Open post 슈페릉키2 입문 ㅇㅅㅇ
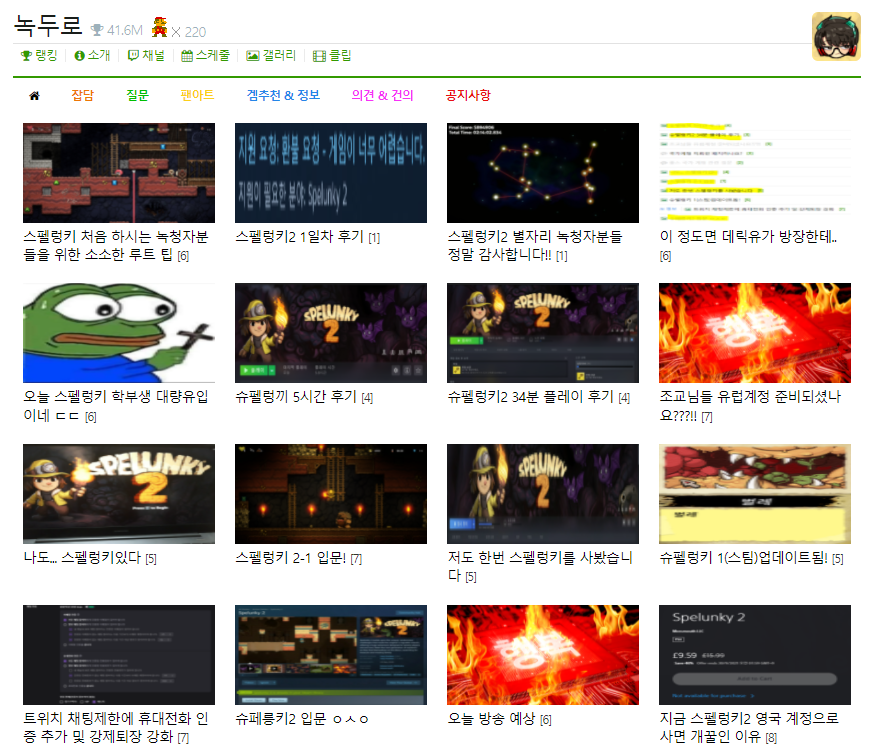Screen dimensions: 873x756 point(301,719)
